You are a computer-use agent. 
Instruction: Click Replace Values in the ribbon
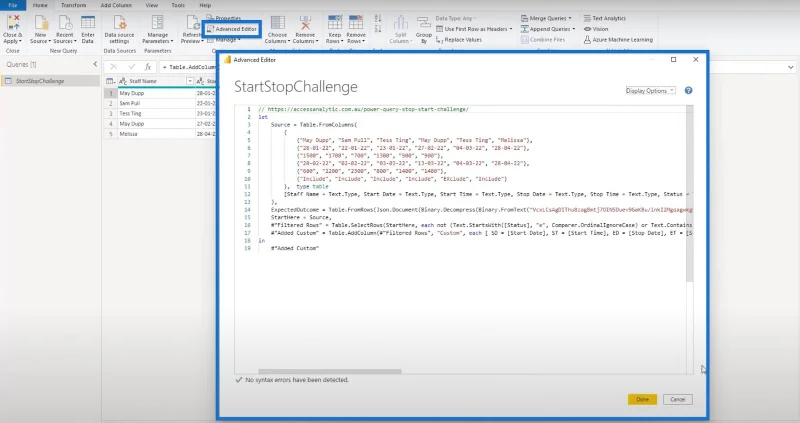click(x=459, y=40)
